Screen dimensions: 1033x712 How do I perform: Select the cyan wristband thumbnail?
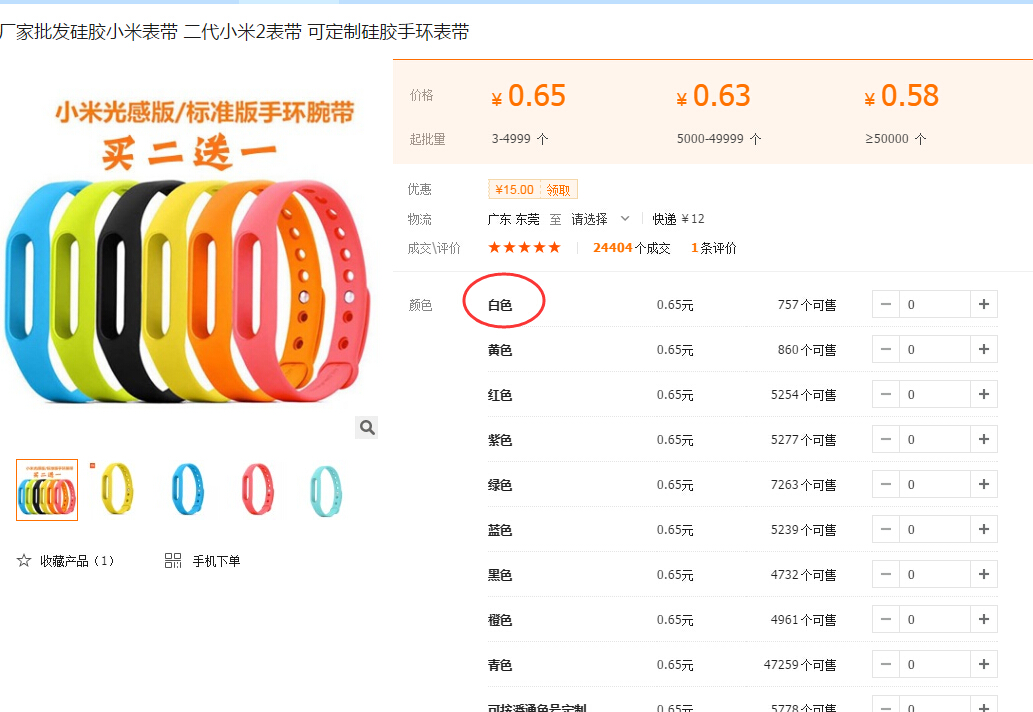click(326, 490)
